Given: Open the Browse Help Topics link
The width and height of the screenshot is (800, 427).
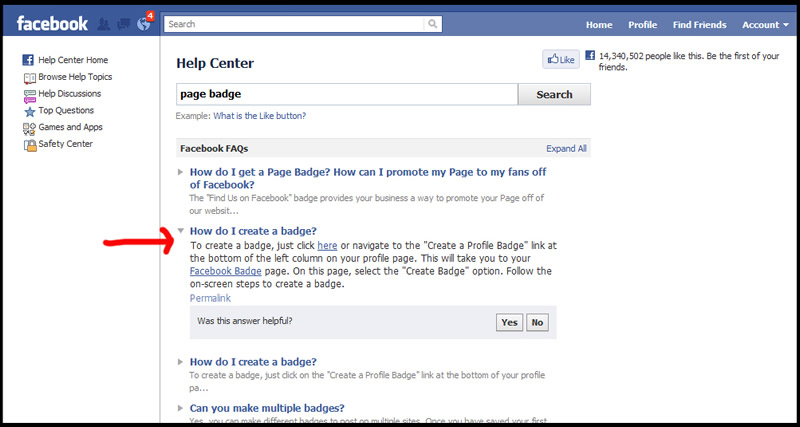Looking at the screenshot, I should coord(75,77).
